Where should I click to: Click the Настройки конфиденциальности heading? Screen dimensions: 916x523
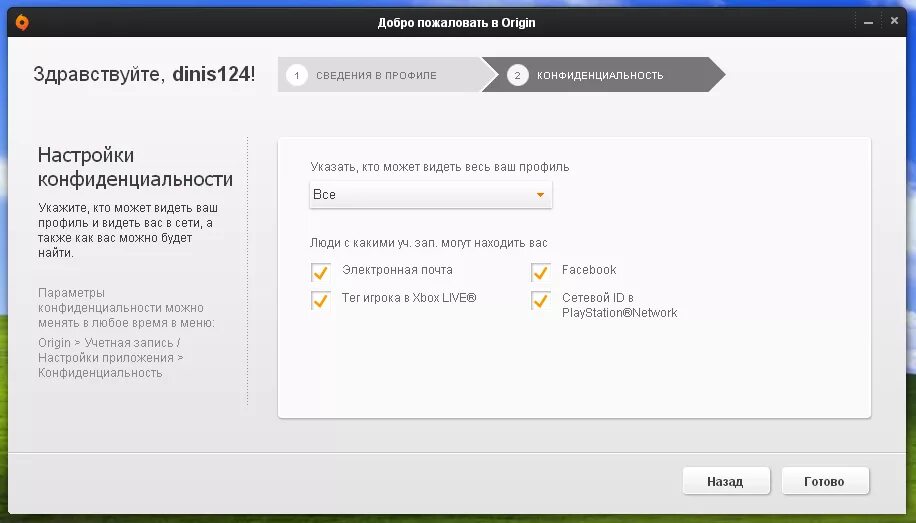136,167
